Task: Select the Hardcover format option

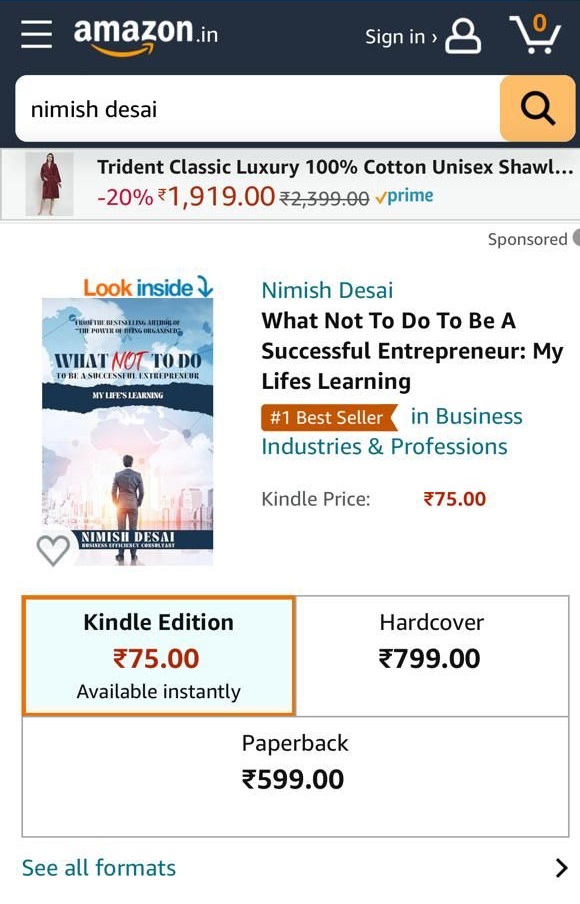Action: tap(432, 656)
